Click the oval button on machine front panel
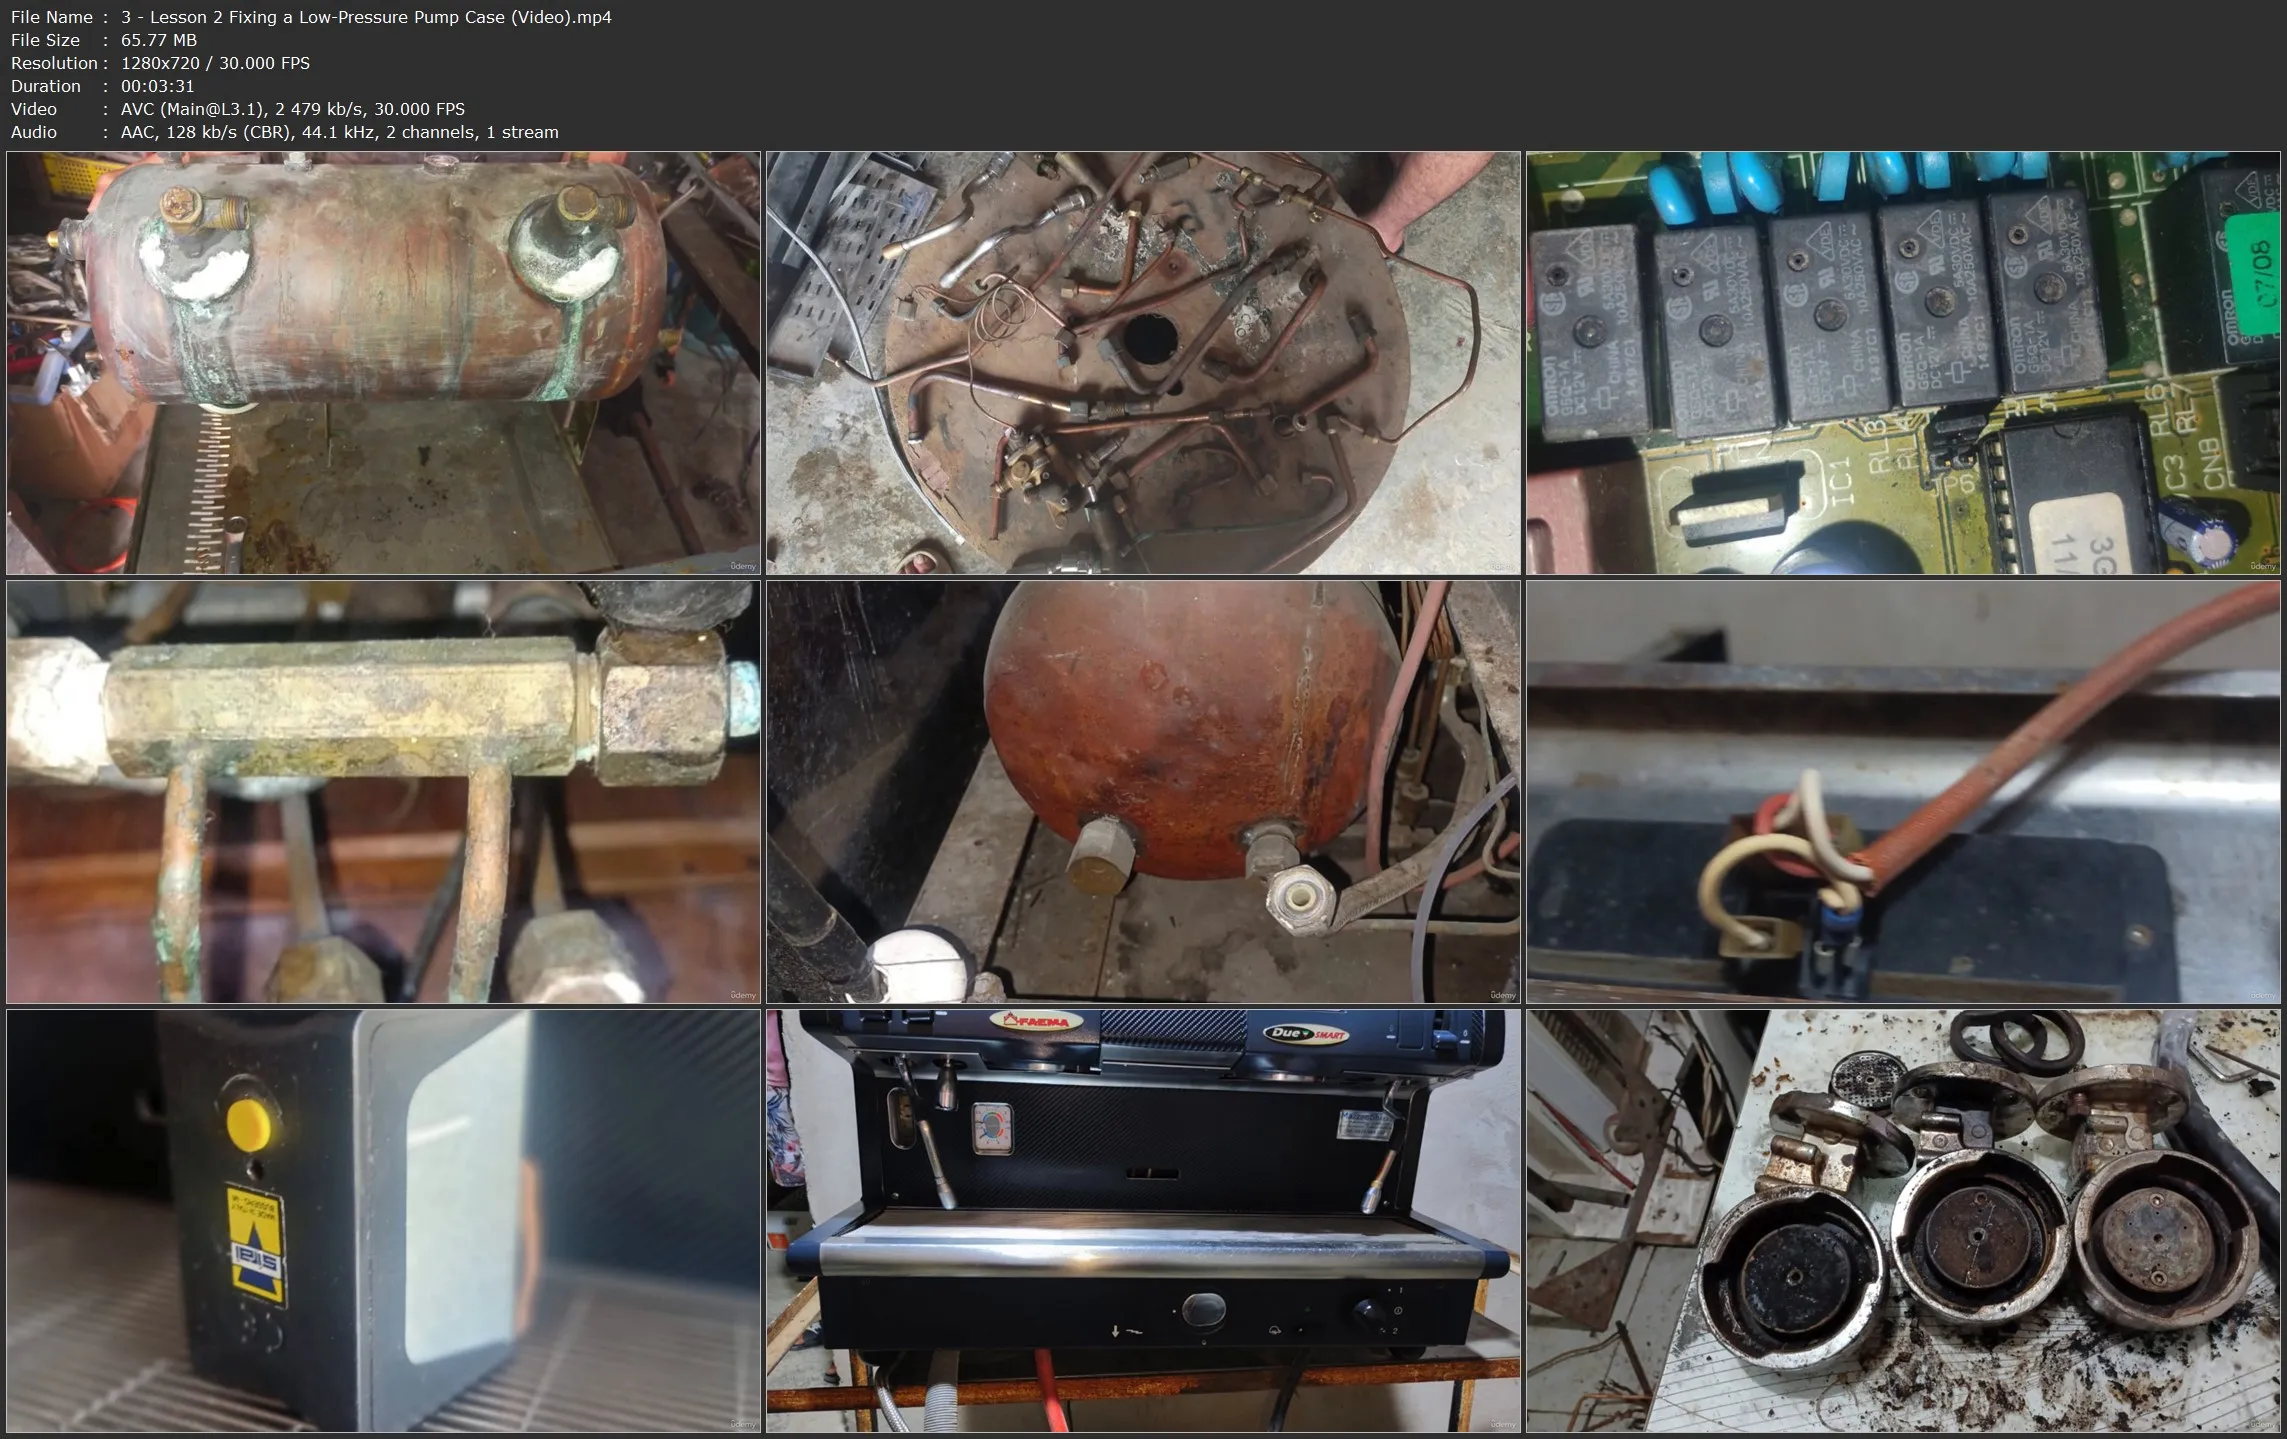The width and height of the screenshot is (2287, 1439). [x=1203, y=1307]
